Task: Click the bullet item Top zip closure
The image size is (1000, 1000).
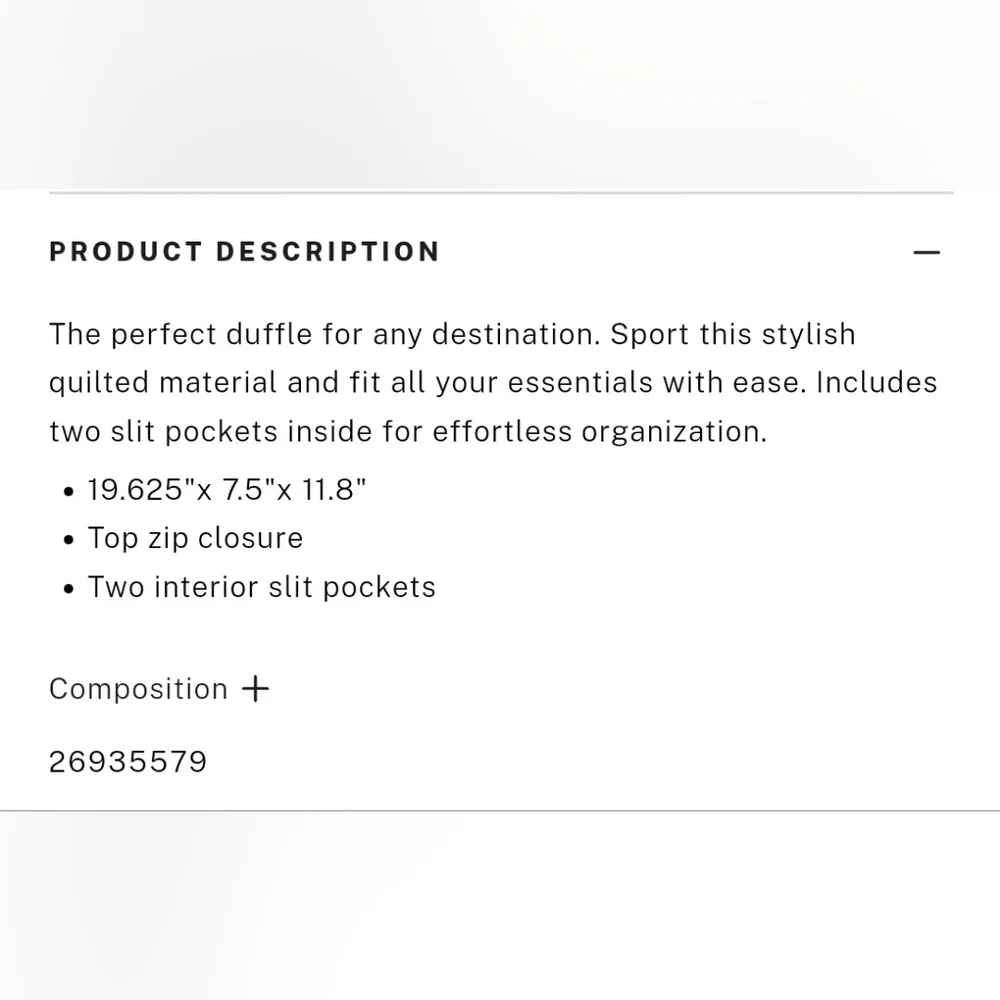Action: [x=195, y=538]
